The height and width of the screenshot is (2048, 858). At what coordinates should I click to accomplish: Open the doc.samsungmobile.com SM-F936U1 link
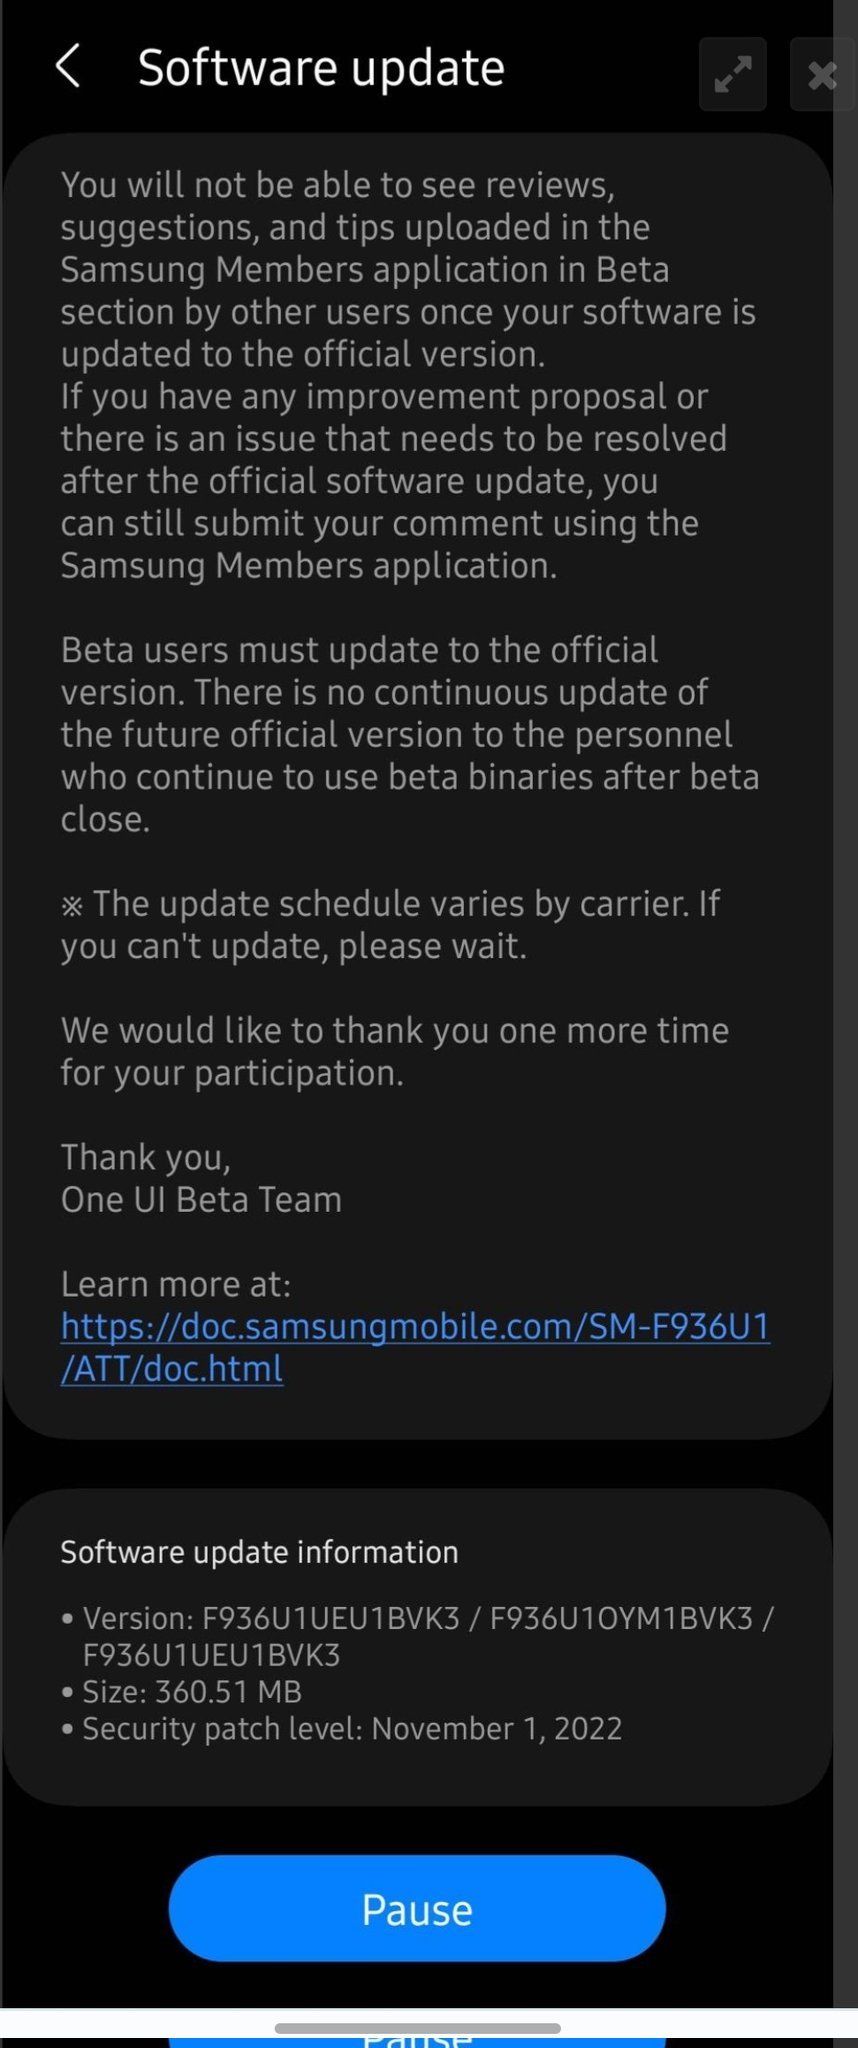click(x=415, y=1326)
